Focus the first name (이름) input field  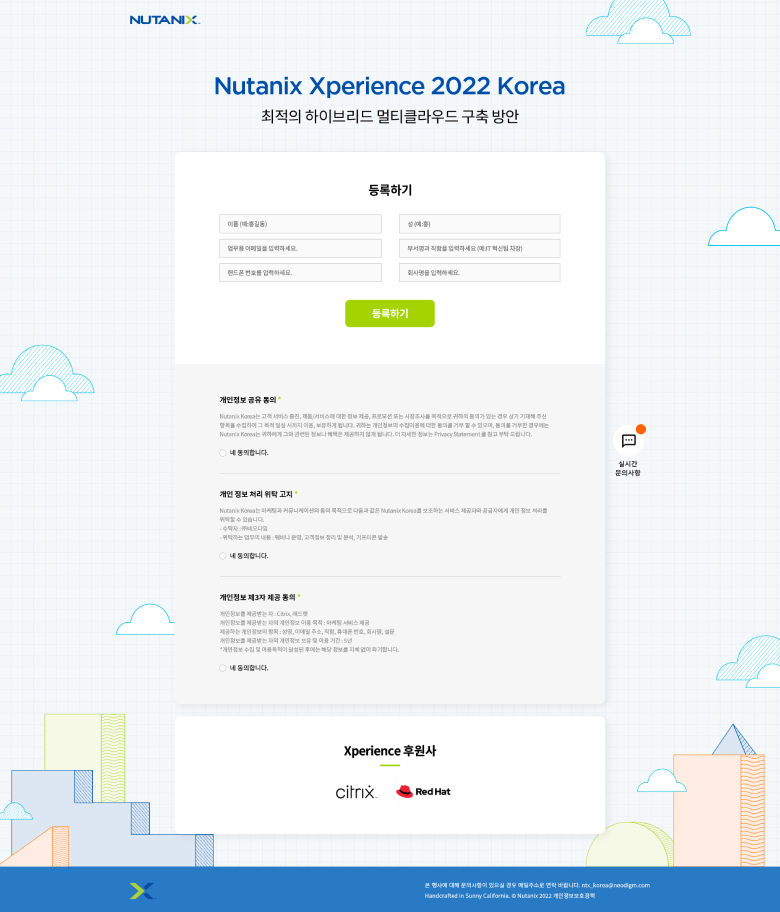pyautogui.click(x=300, y=224)
